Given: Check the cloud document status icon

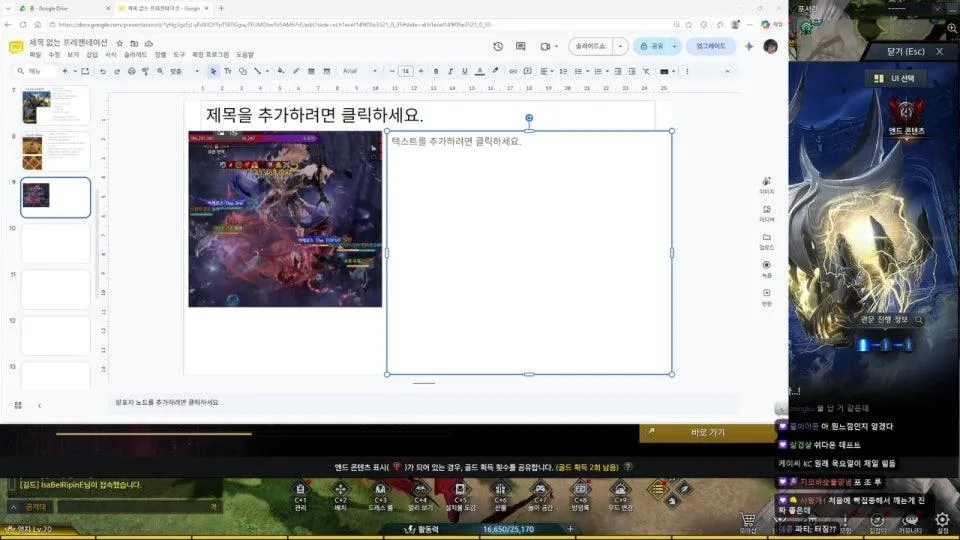Looking at the screenshot, I should tap(149, 43).
